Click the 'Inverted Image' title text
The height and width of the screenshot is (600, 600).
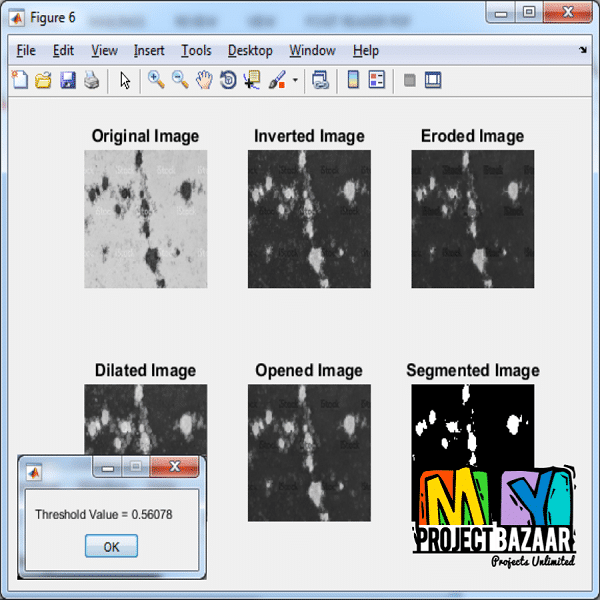(x=309, y=136)
